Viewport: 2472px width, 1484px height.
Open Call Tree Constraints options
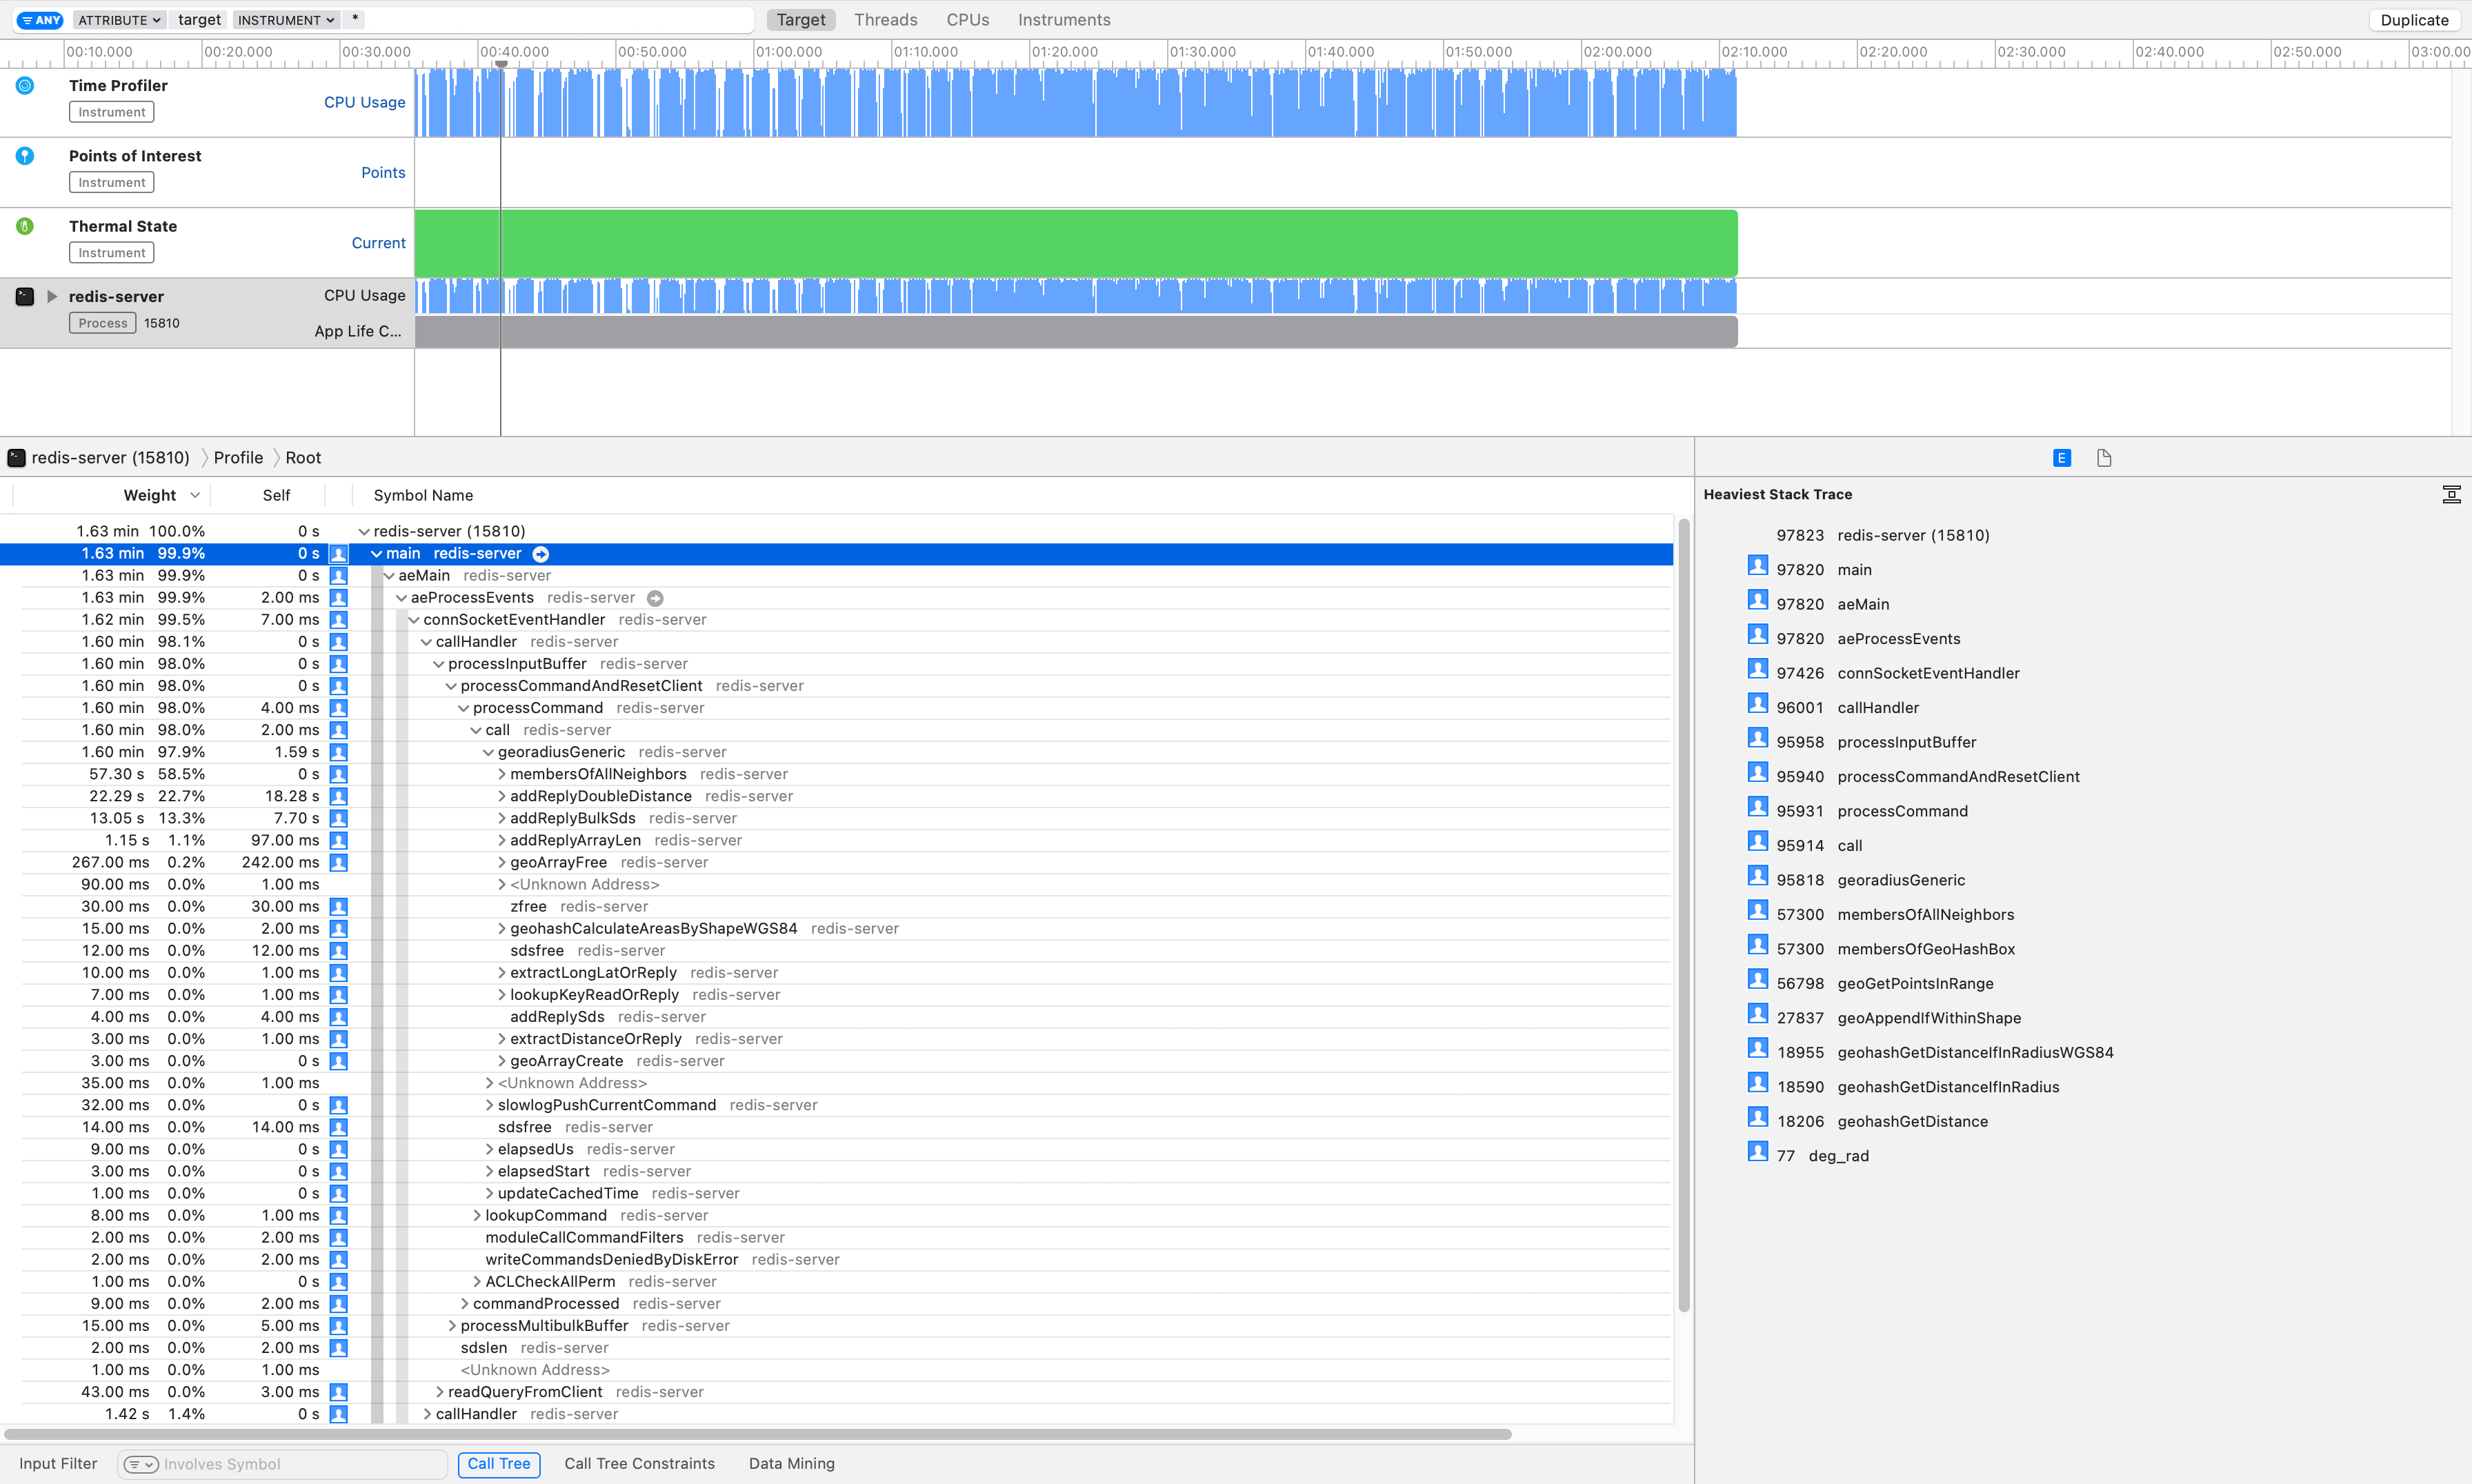pos(640,1464)
